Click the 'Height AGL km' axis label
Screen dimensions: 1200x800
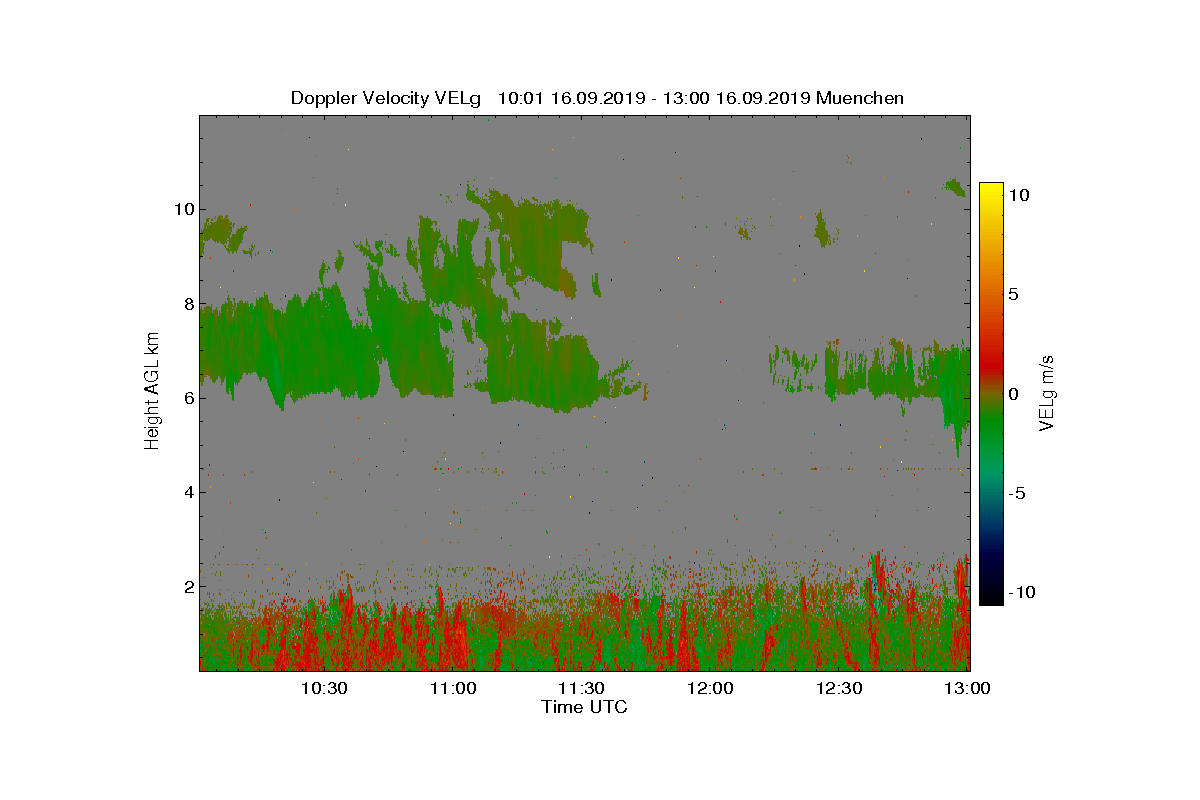[152, 392]
